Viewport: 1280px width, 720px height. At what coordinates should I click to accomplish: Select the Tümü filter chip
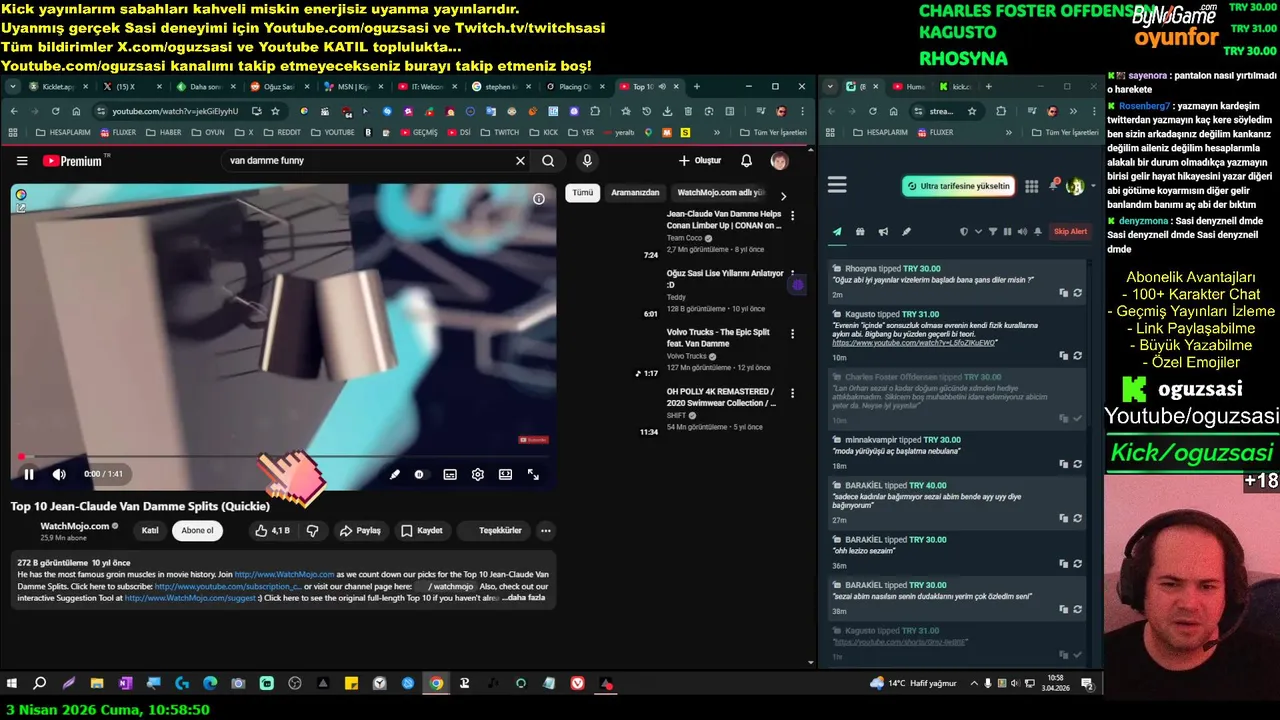[x=582, y=192]
